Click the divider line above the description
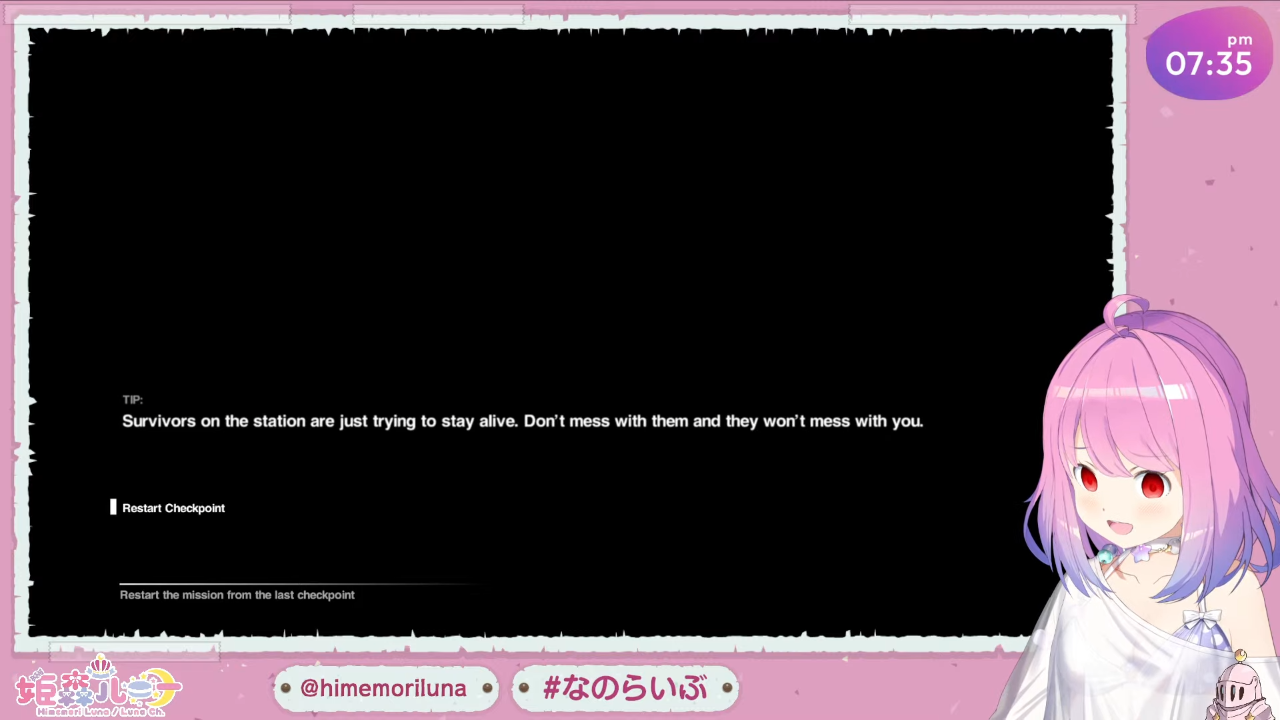Viewport: 1280px width, 720px height. pyautogui.click(x=300, y=584)
